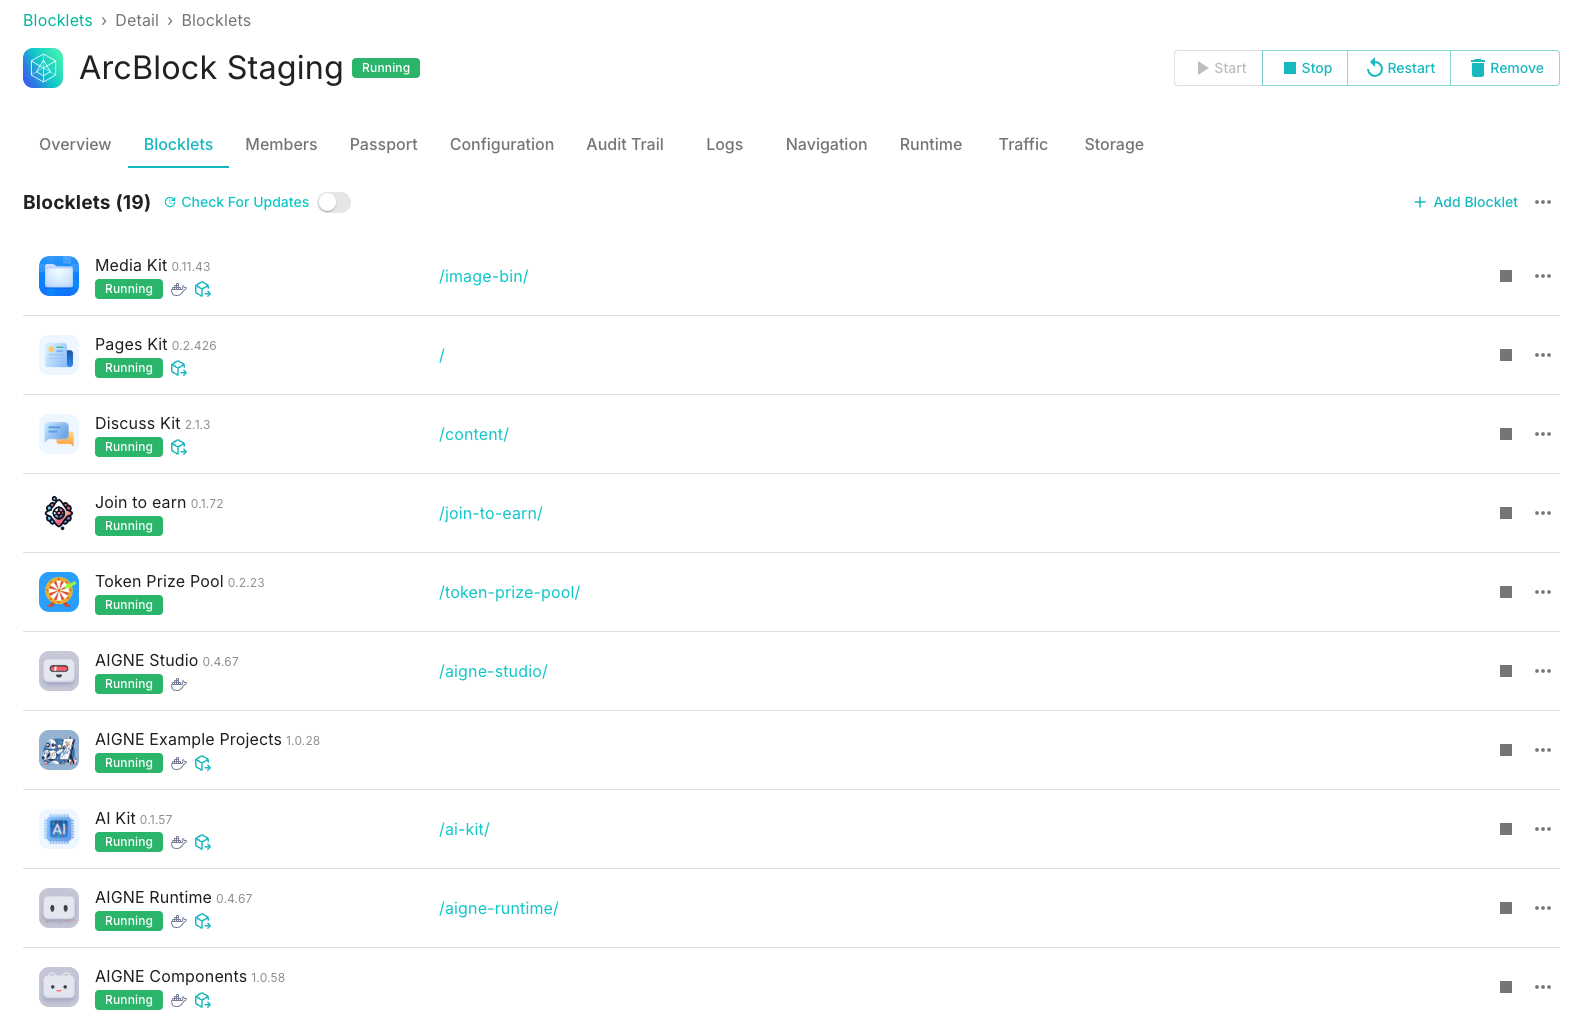
Task: Go to Blocklets in the breadcrumb start
Action: tap(58, 20)
